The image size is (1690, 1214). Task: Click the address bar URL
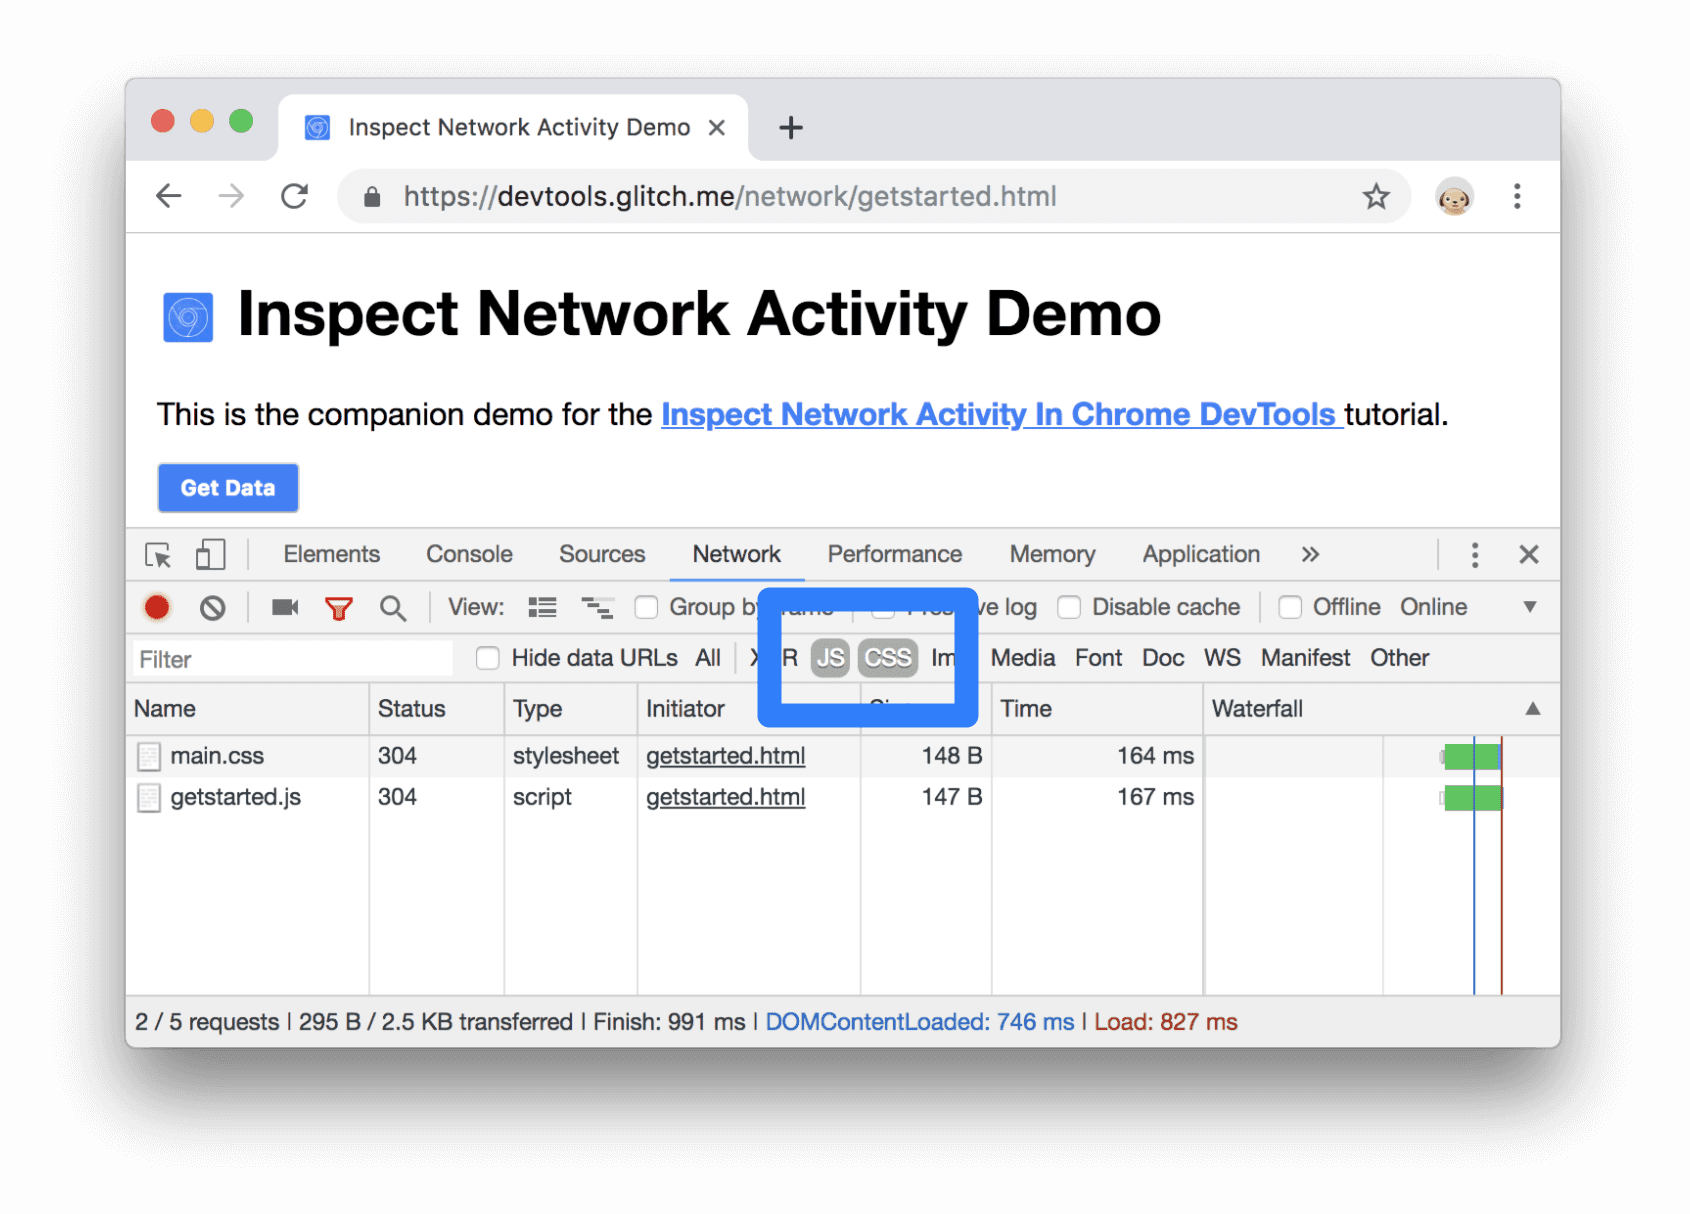(x=730, y=196)
